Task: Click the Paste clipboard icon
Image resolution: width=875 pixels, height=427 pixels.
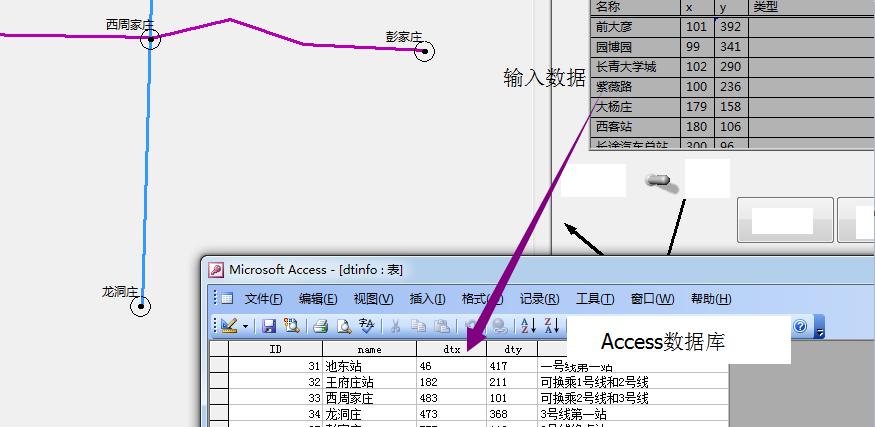Action: point(441,326)
